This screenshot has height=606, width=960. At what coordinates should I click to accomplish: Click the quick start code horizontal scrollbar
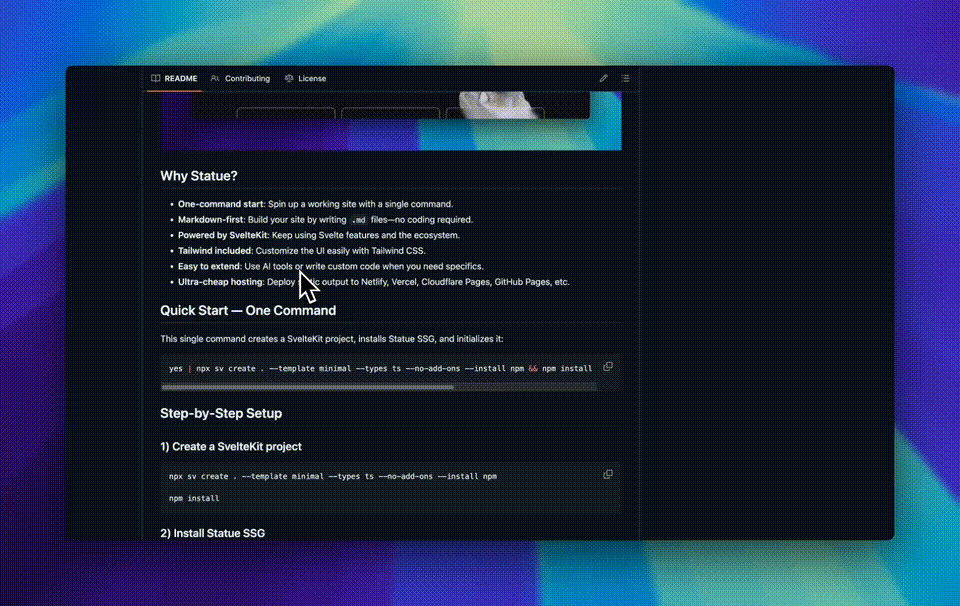pos(310,386)
